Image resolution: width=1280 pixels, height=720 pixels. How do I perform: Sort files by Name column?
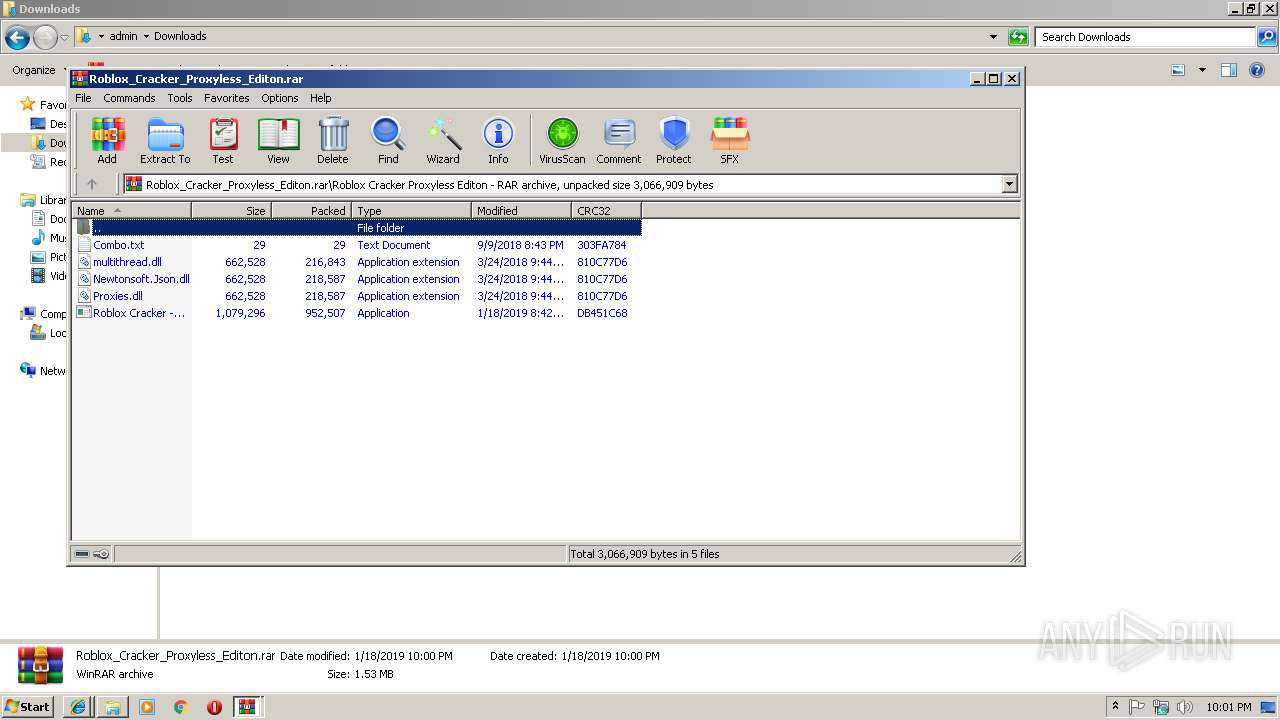pos(132,210)
